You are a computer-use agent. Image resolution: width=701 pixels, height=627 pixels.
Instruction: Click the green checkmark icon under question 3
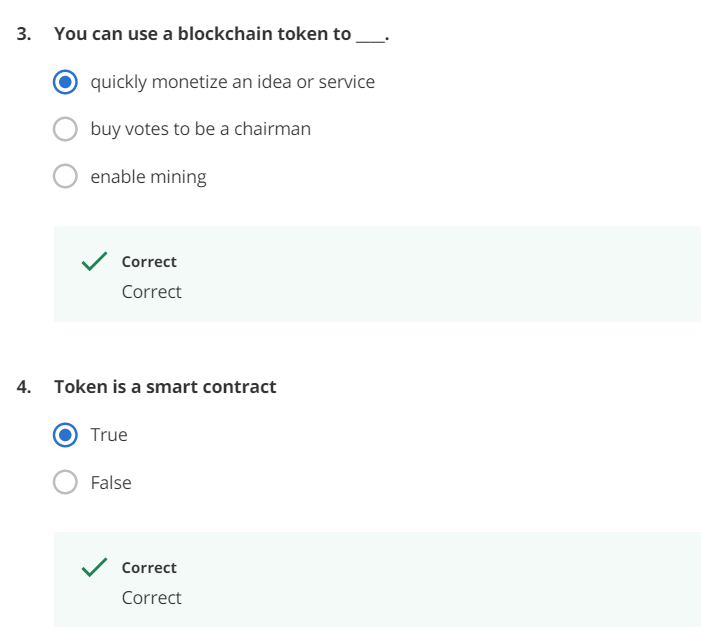(94, 262)
